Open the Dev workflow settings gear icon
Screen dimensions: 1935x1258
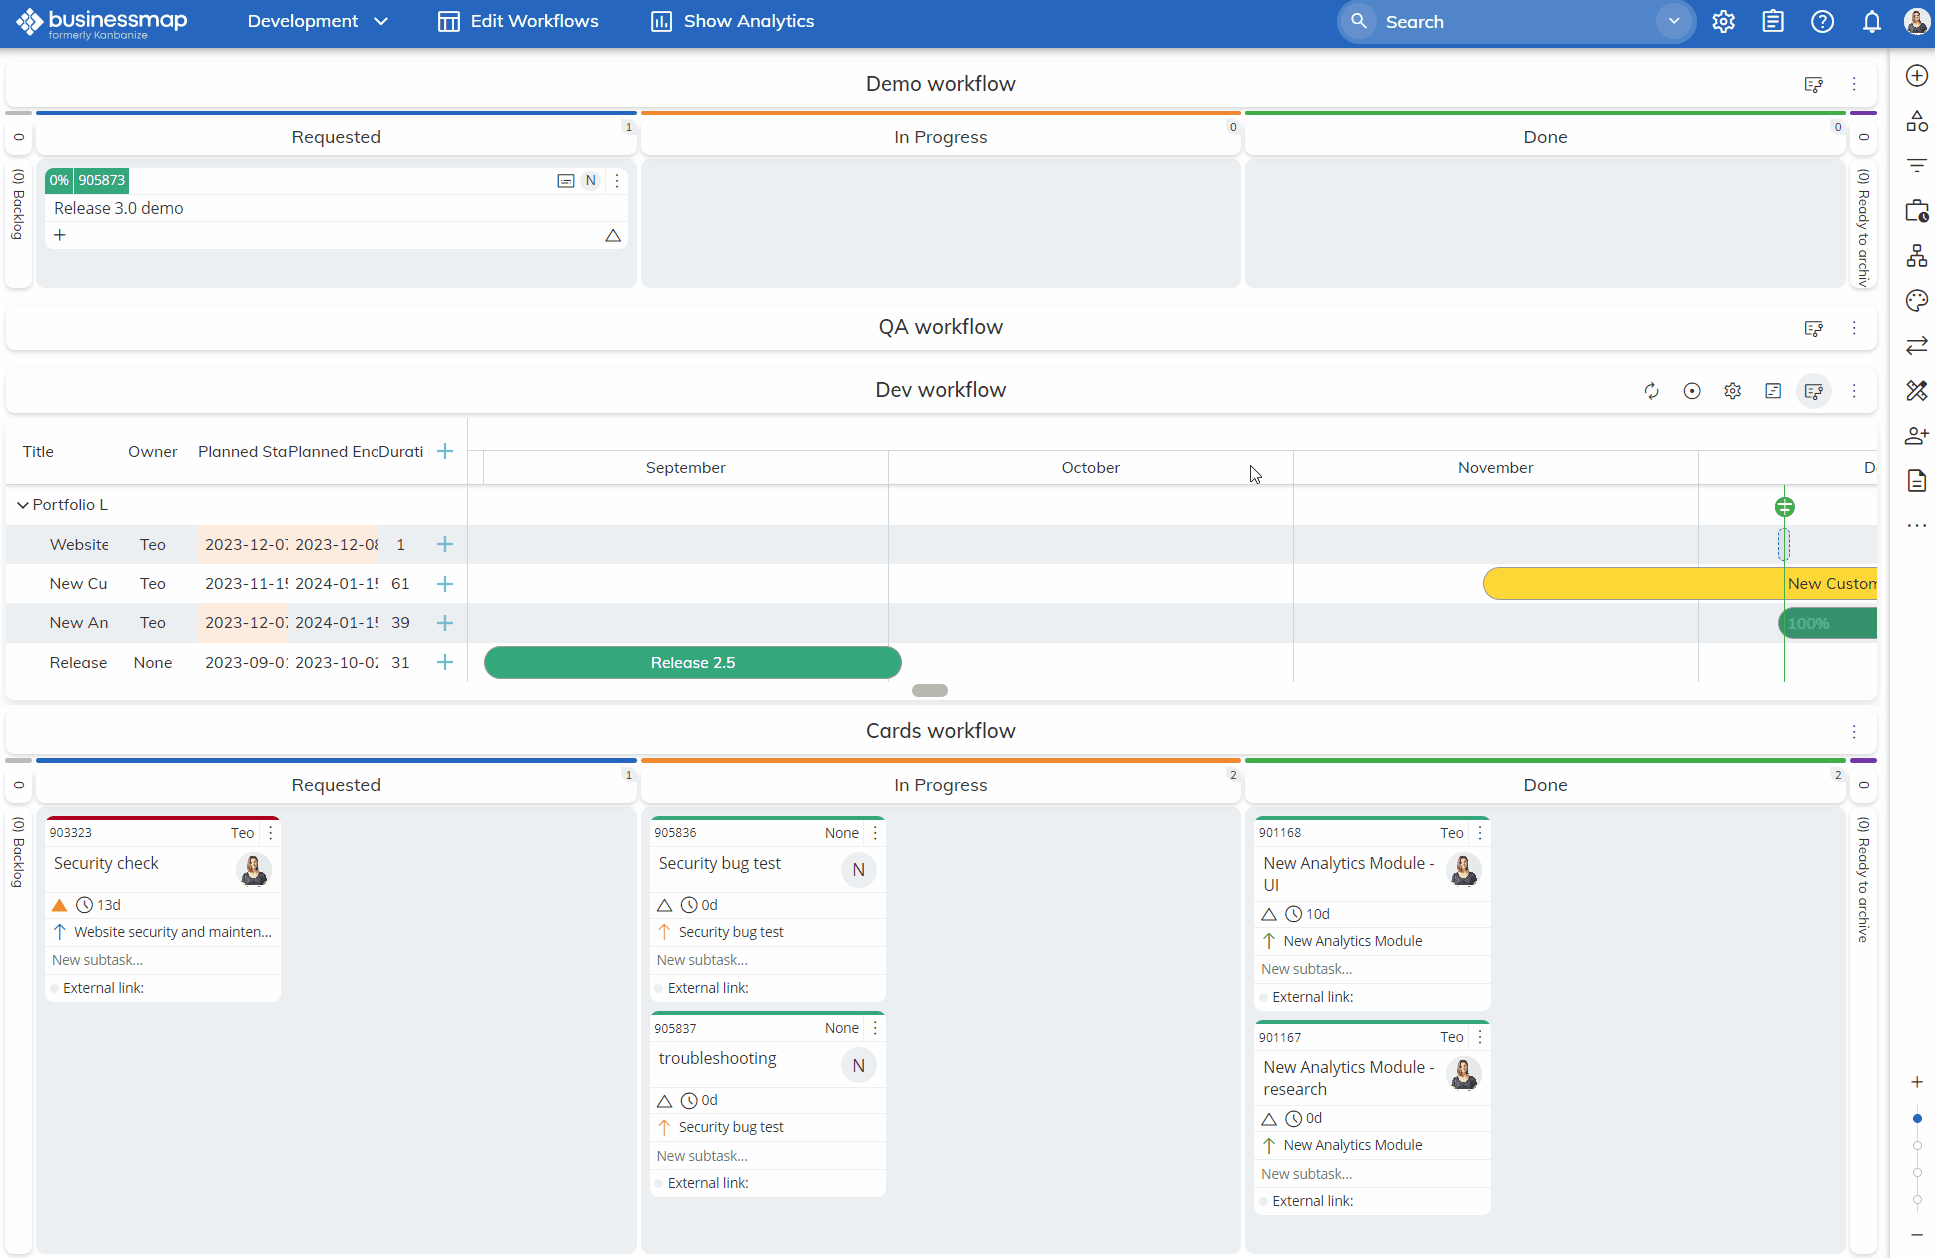(x=1733, y=391)
